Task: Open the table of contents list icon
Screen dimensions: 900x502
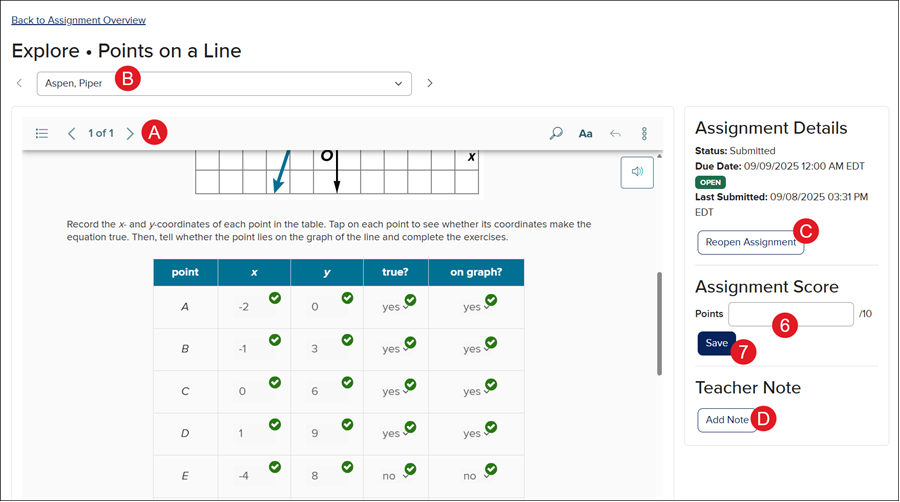Action: click(42, 133)
